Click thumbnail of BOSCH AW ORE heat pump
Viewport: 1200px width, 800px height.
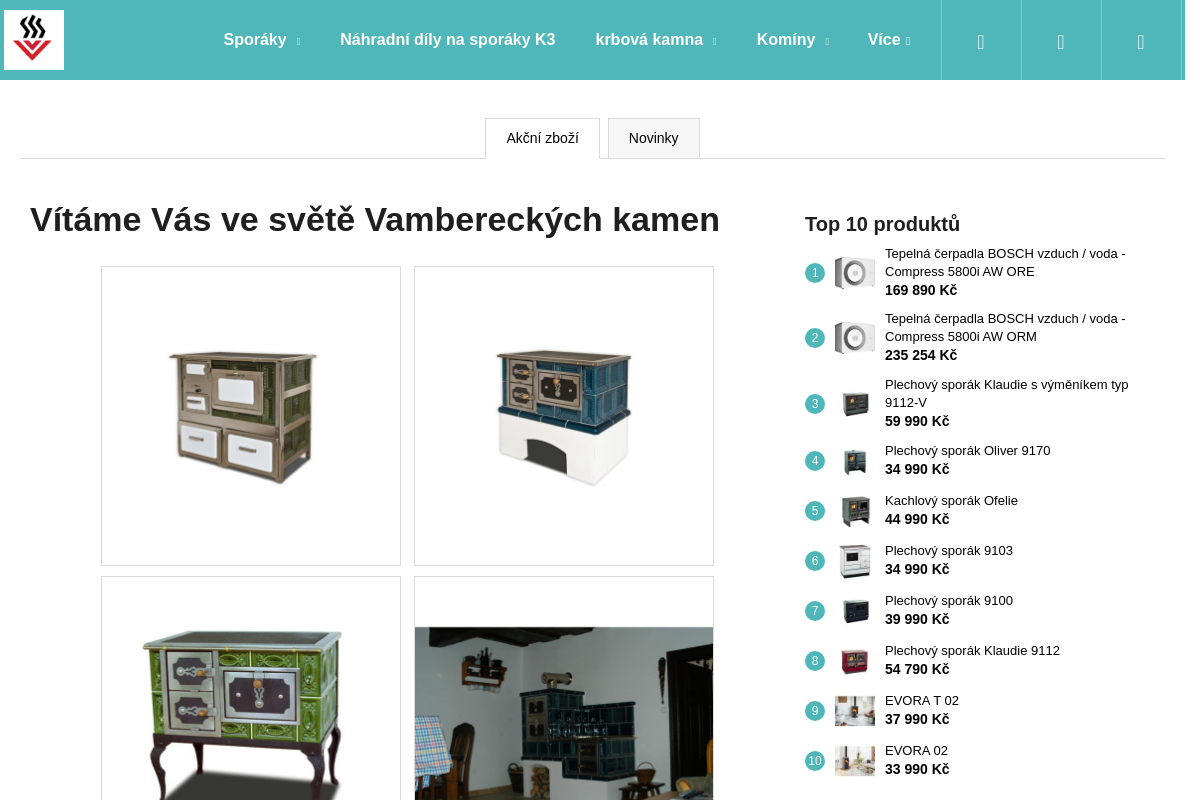coord(855,273)
